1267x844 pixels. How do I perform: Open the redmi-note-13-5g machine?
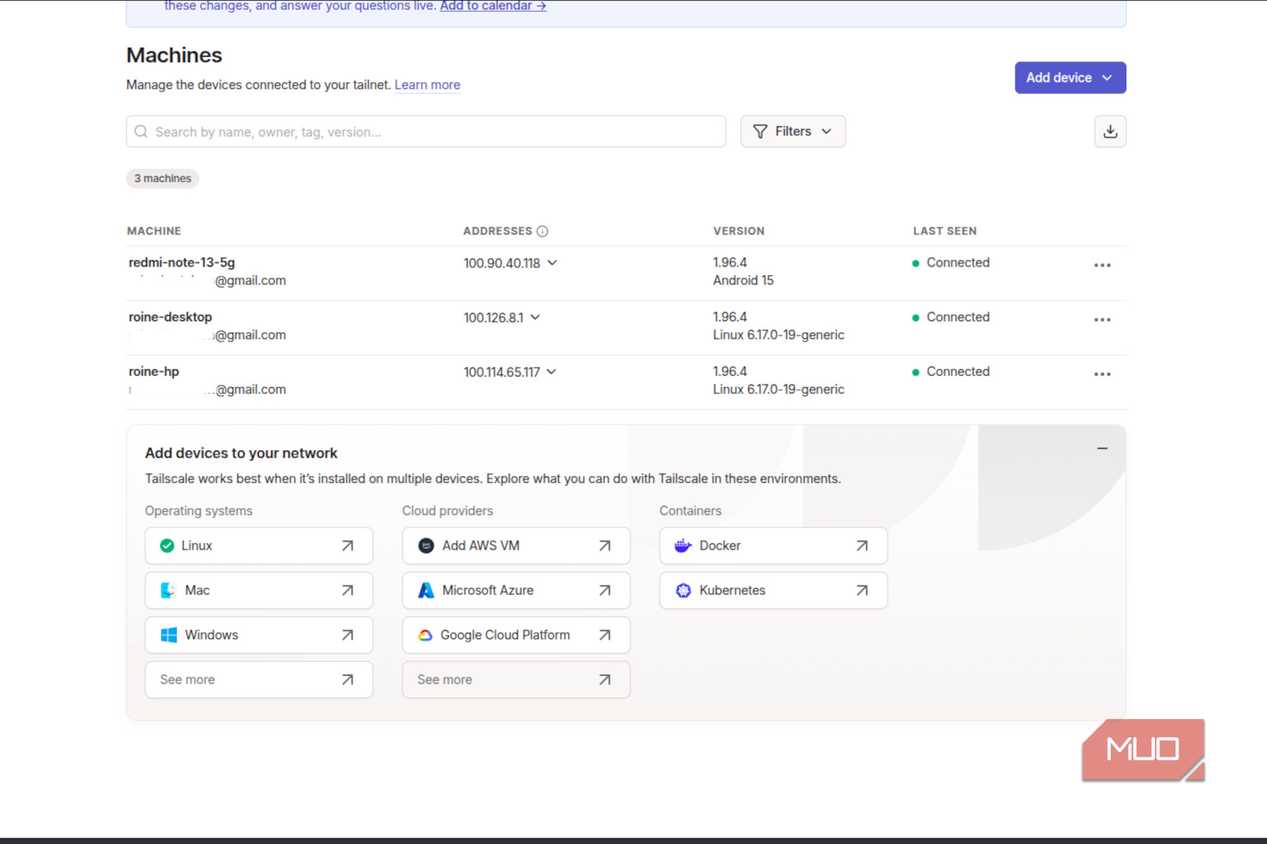point(182,263)
